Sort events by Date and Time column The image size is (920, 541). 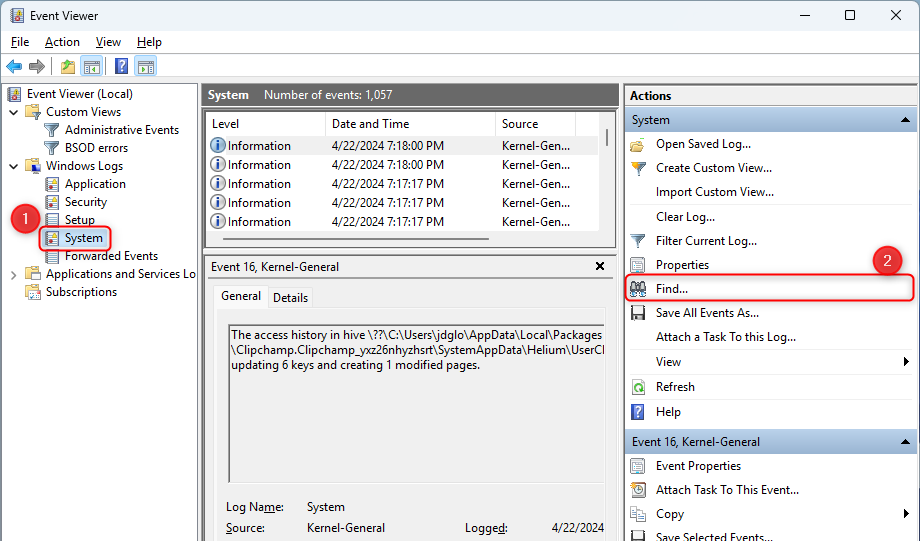410,124
